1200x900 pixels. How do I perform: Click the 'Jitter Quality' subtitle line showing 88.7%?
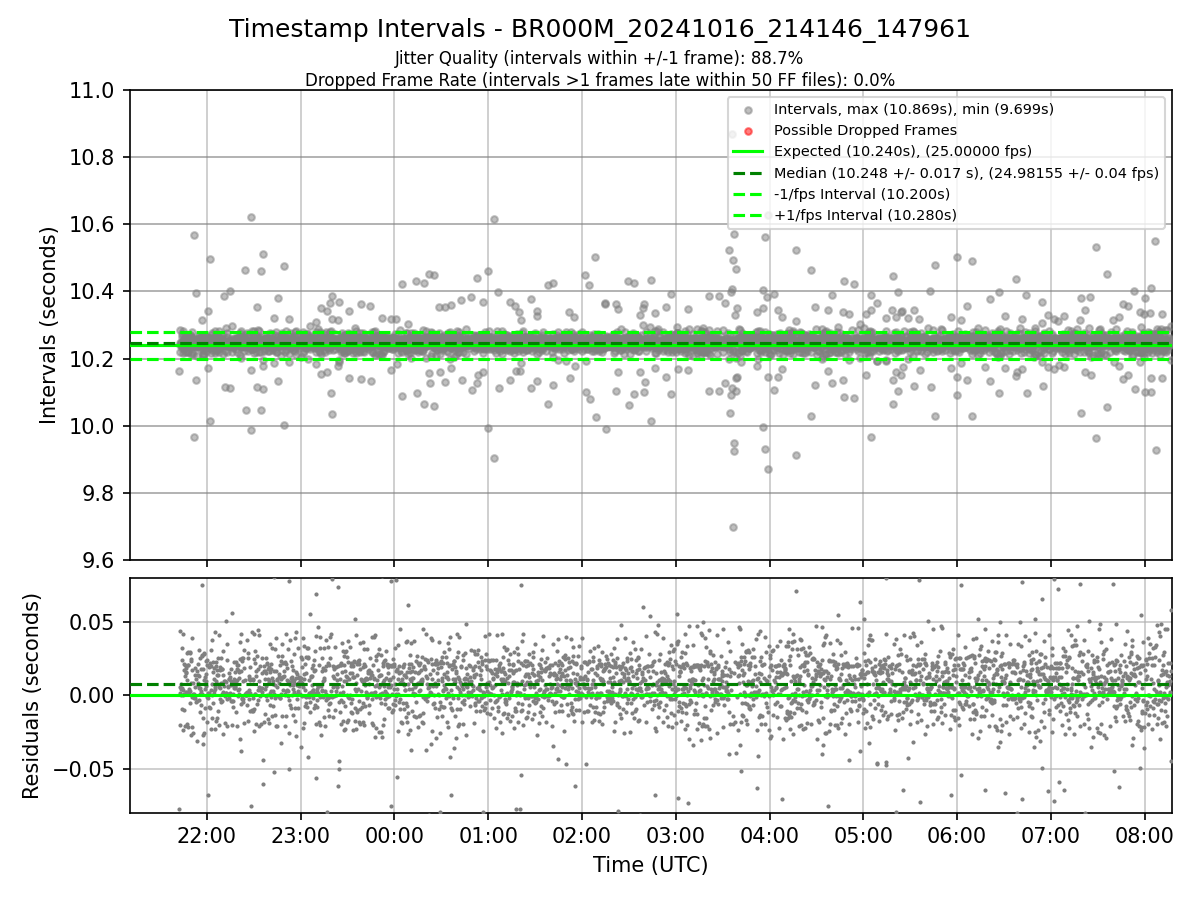click(599, 59)
